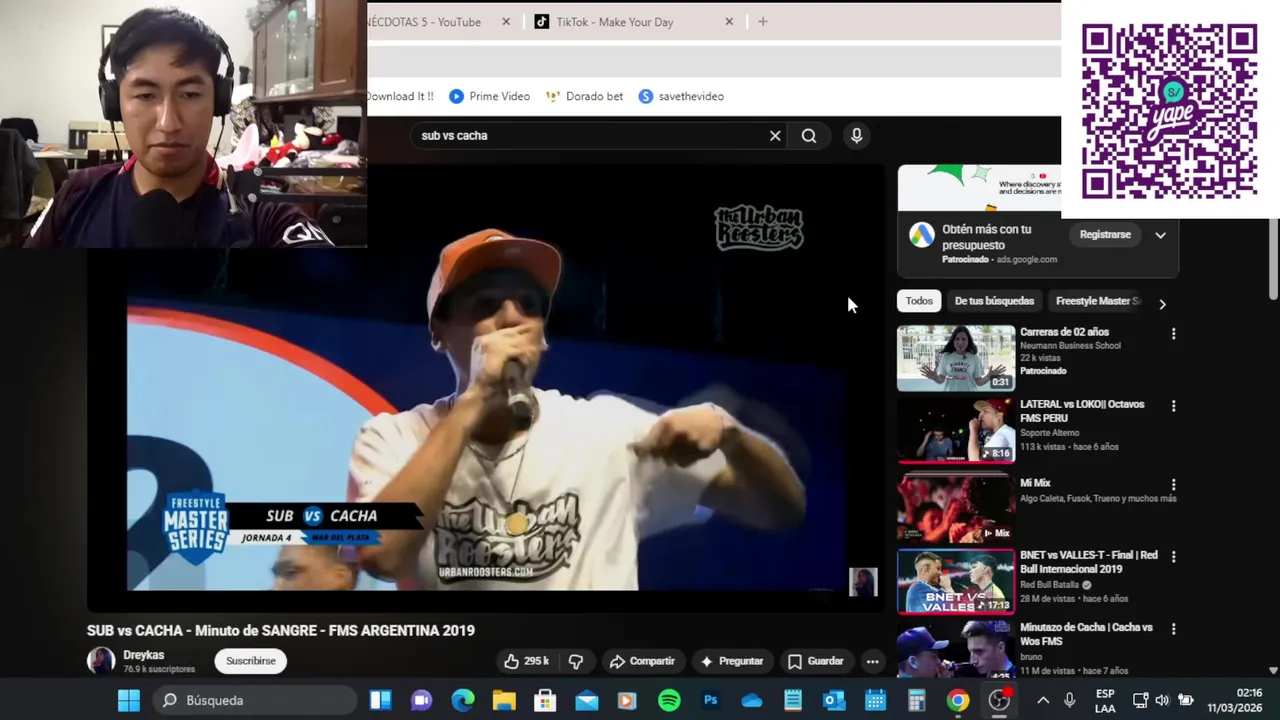Select the Freestyle Master Series chip
Screen dimensions: 1280x720
point(1097,301)
